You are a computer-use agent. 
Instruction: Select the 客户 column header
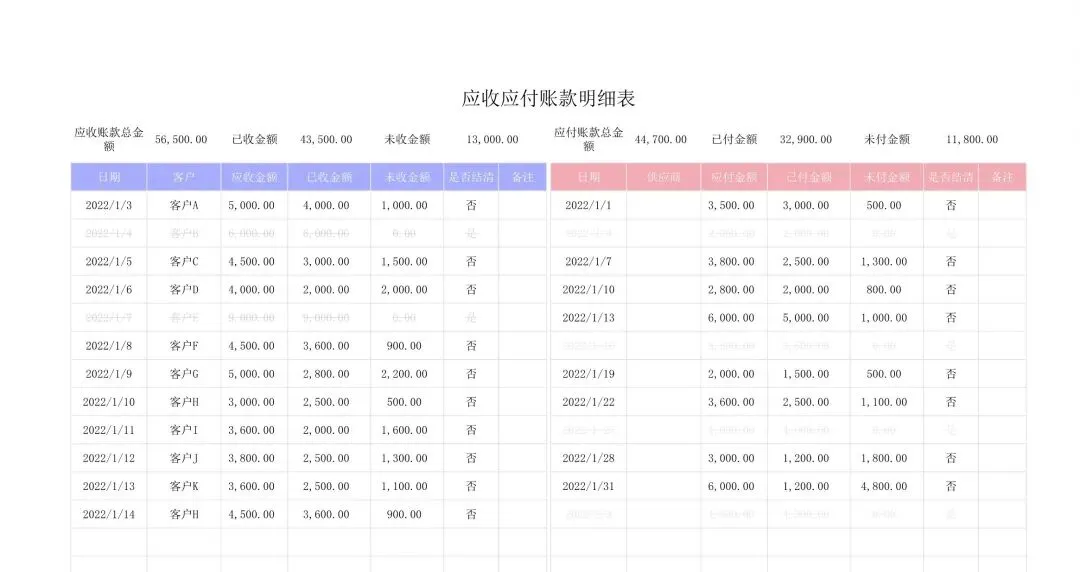pyautogui.click(x=184, y=177)
